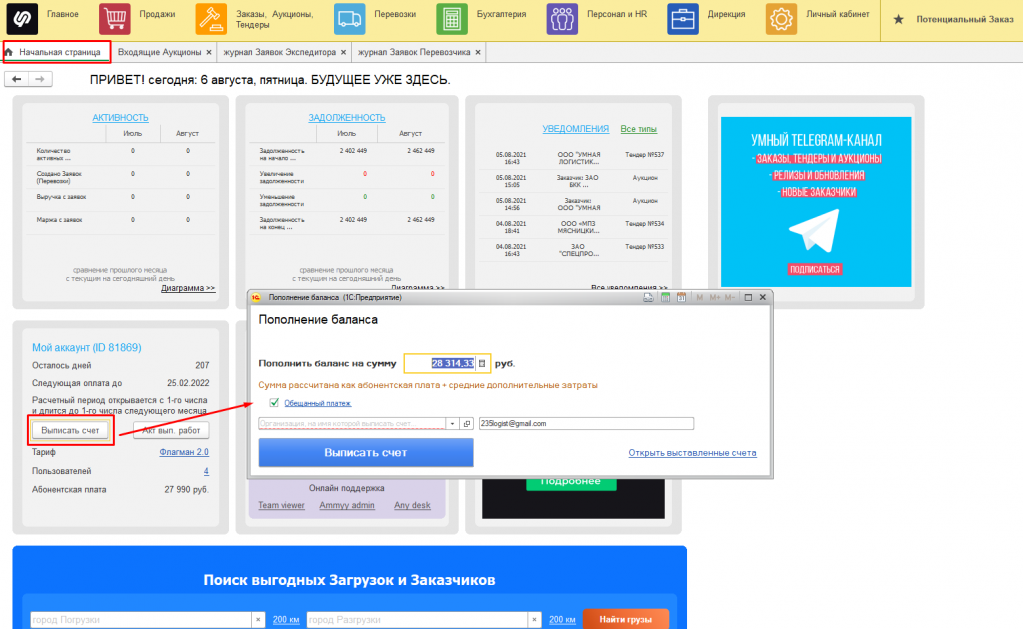Open Диаграмма >> link in Активность panel

(x=188, y=288)
